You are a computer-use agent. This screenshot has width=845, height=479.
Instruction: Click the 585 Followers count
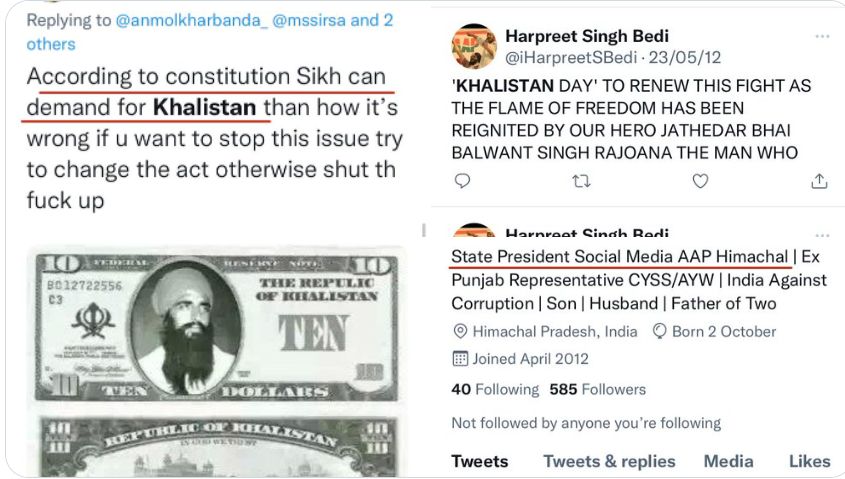tap(597, 389)
